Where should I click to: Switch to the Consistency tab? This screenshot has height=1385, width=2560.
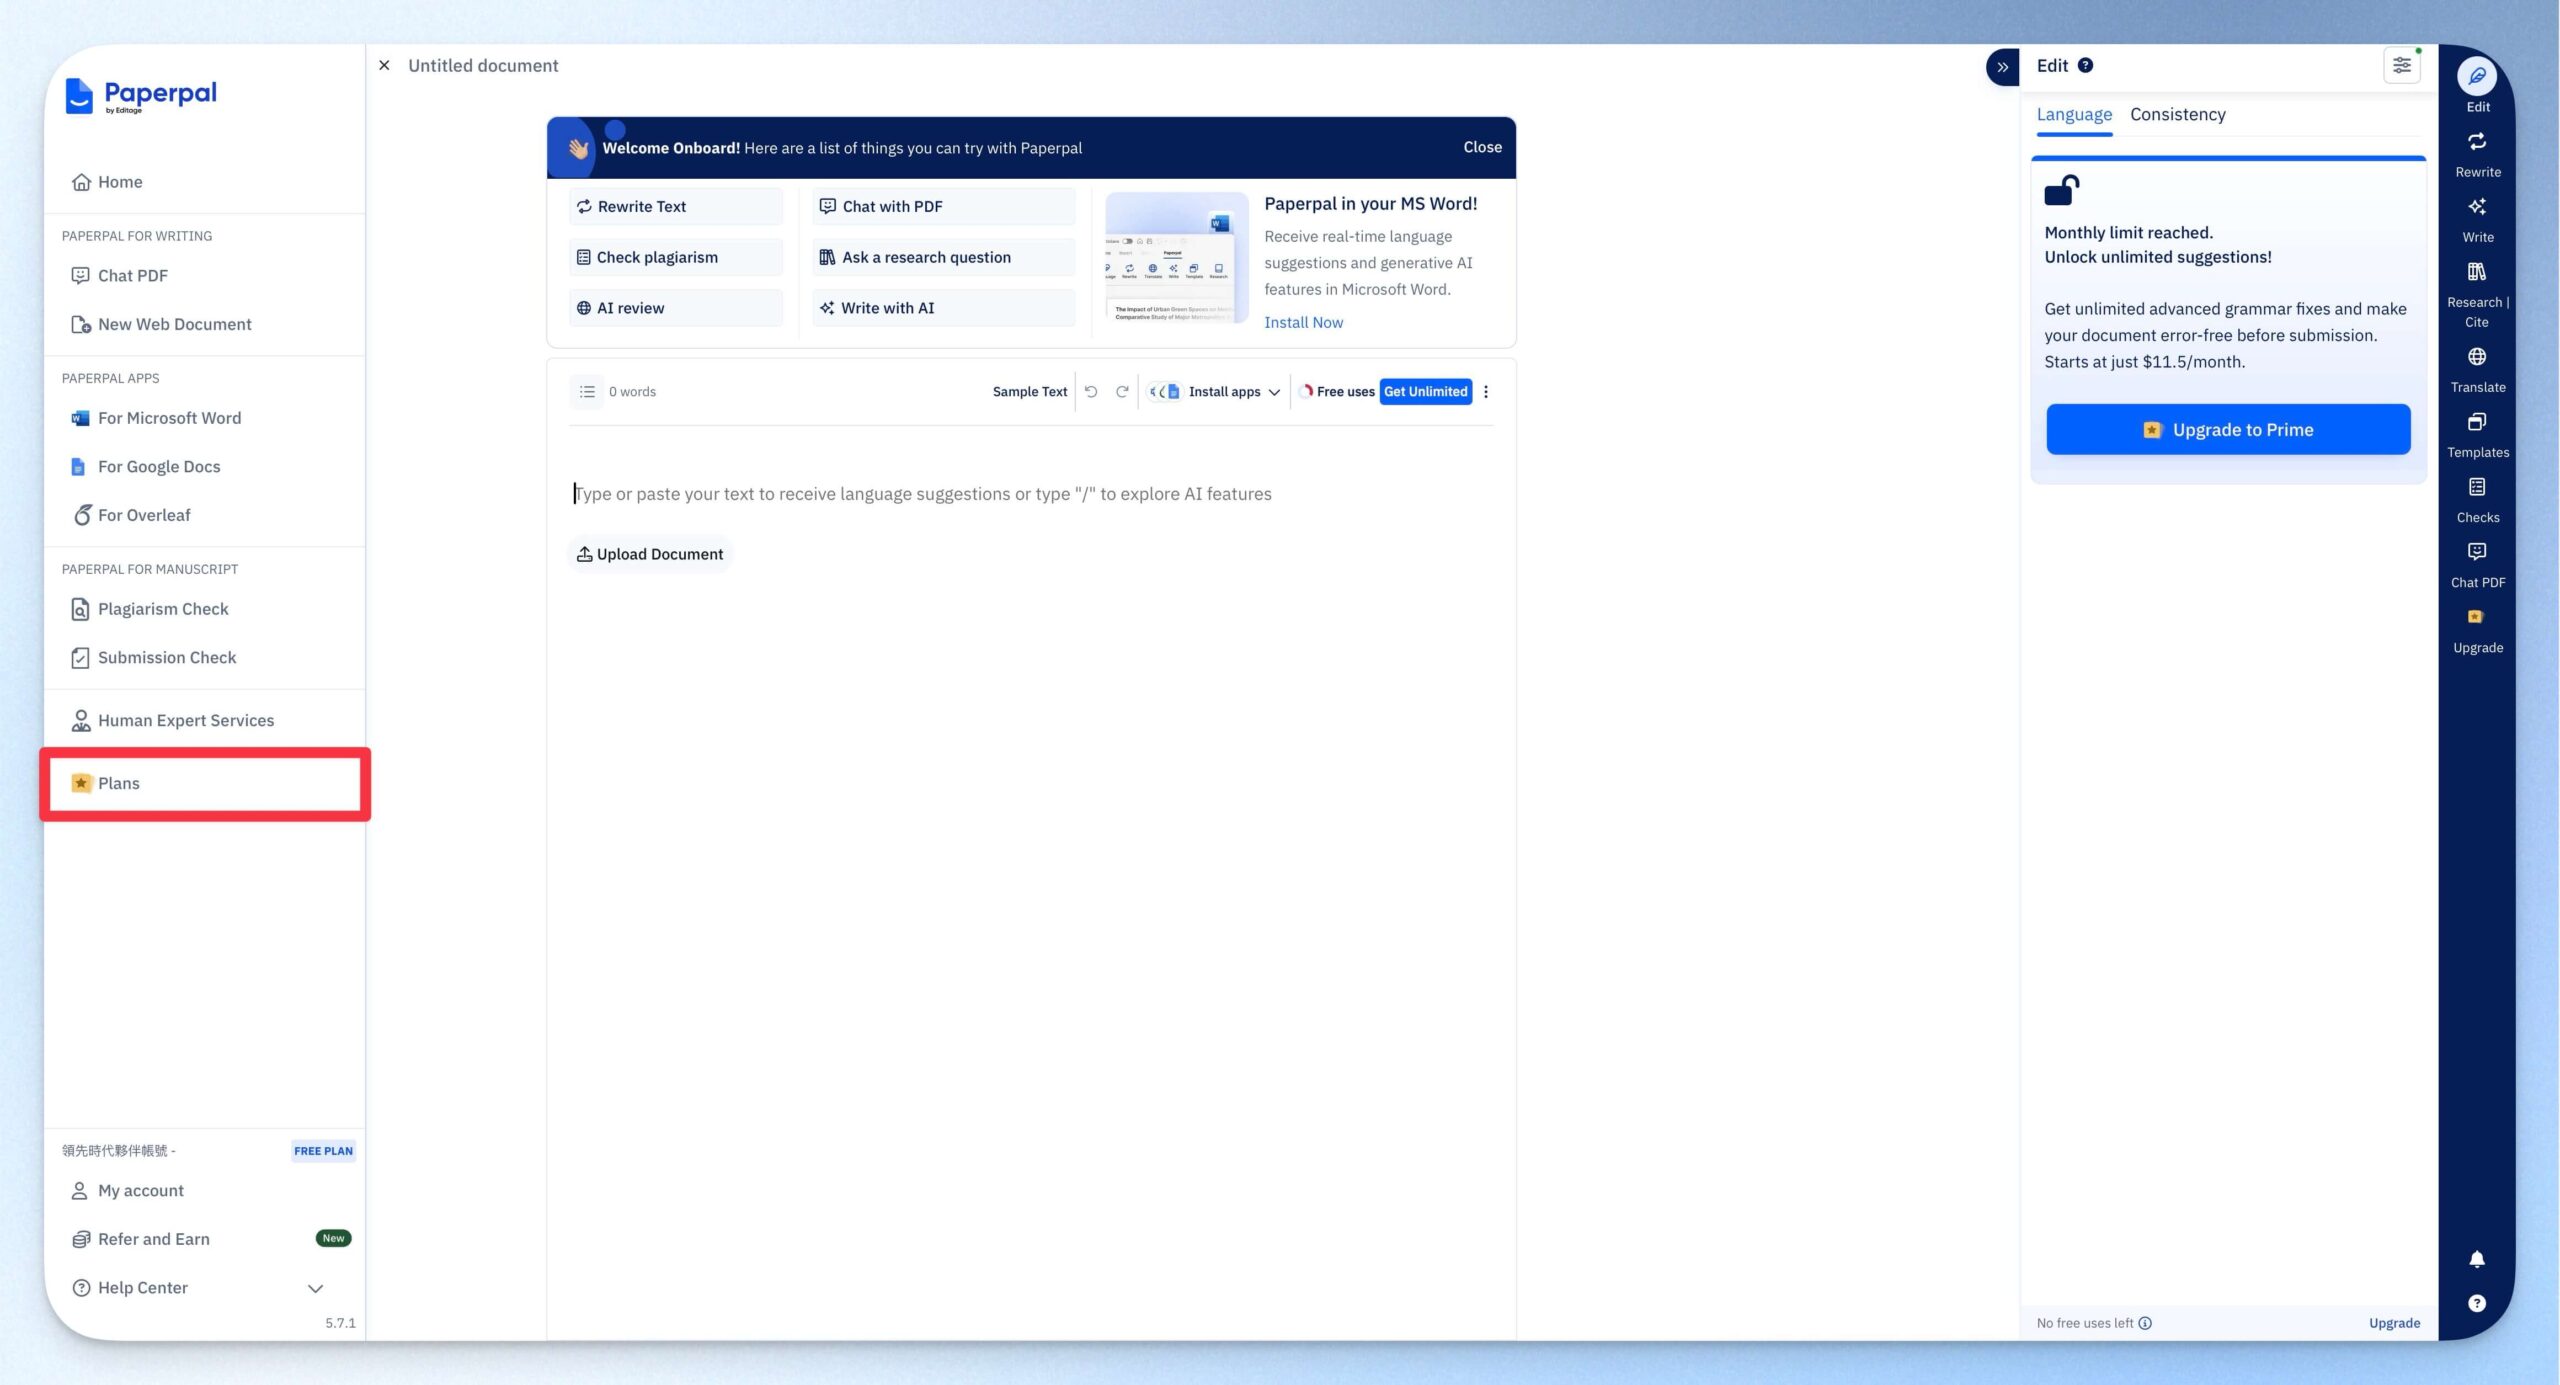click(2177, 115)
